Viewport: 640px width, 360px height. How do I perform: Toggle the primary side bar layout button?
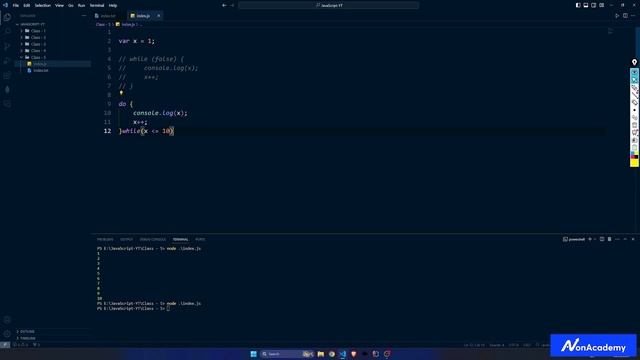[x=578, y=5]
